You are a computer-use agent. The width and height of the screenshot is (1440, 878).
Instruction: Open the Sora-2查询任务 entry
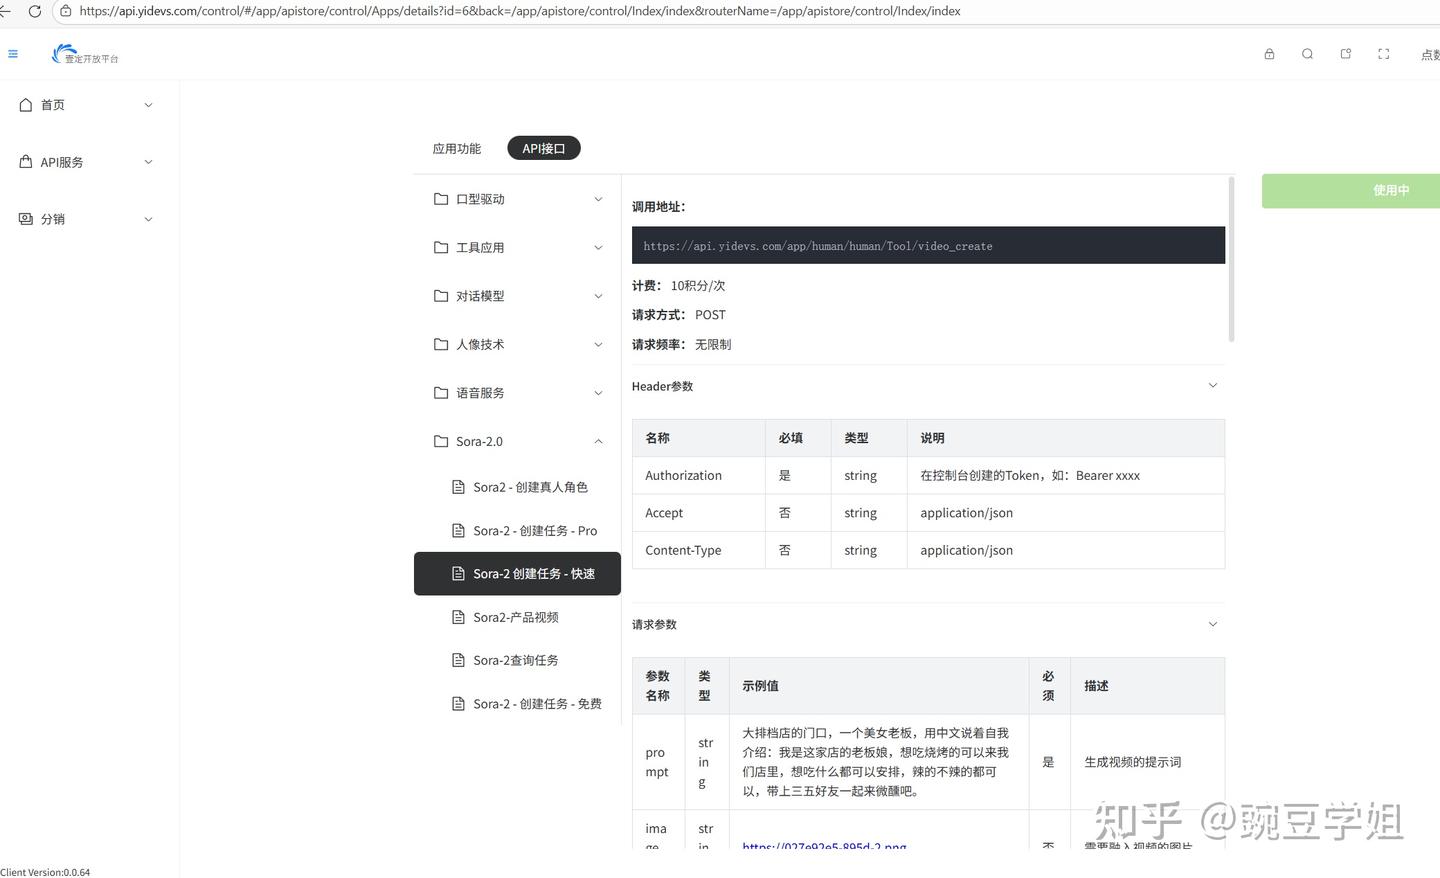[x=517, y=660]
